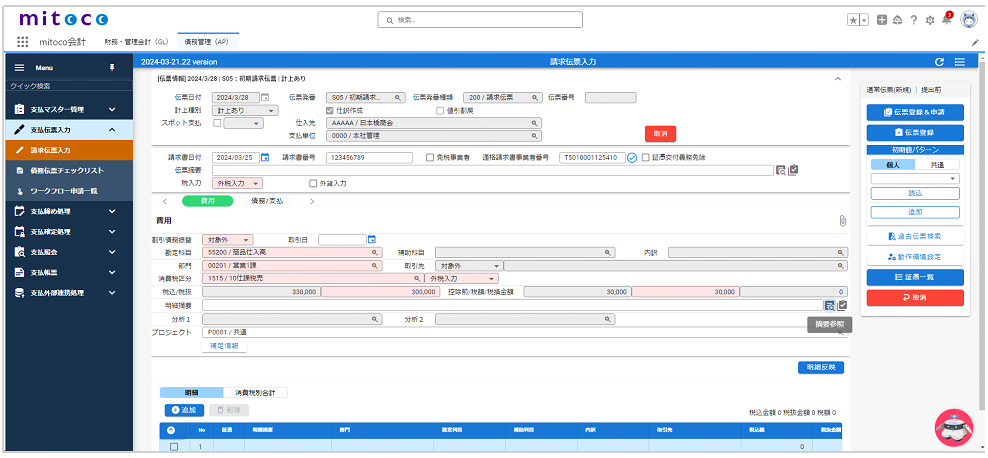Screen dimensions: 988x458
Task: Open the 取引先 対象外 dropdown
Action: (470, 266)
